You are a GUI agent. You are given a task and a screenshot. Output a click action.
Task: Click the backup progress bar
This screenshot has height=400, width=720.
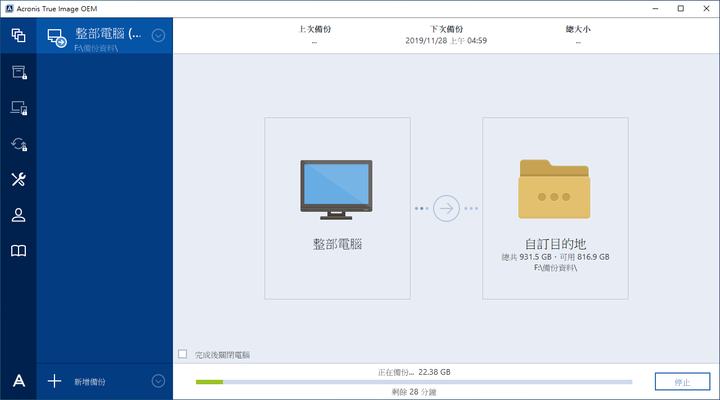(414, 382)
